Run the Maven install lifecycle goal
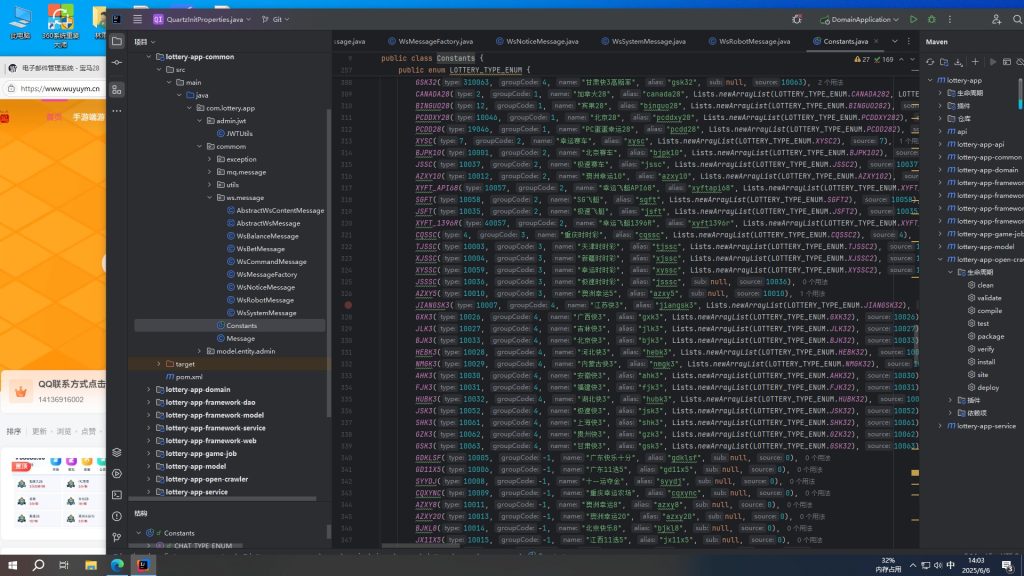 click(x=986, y=362)
